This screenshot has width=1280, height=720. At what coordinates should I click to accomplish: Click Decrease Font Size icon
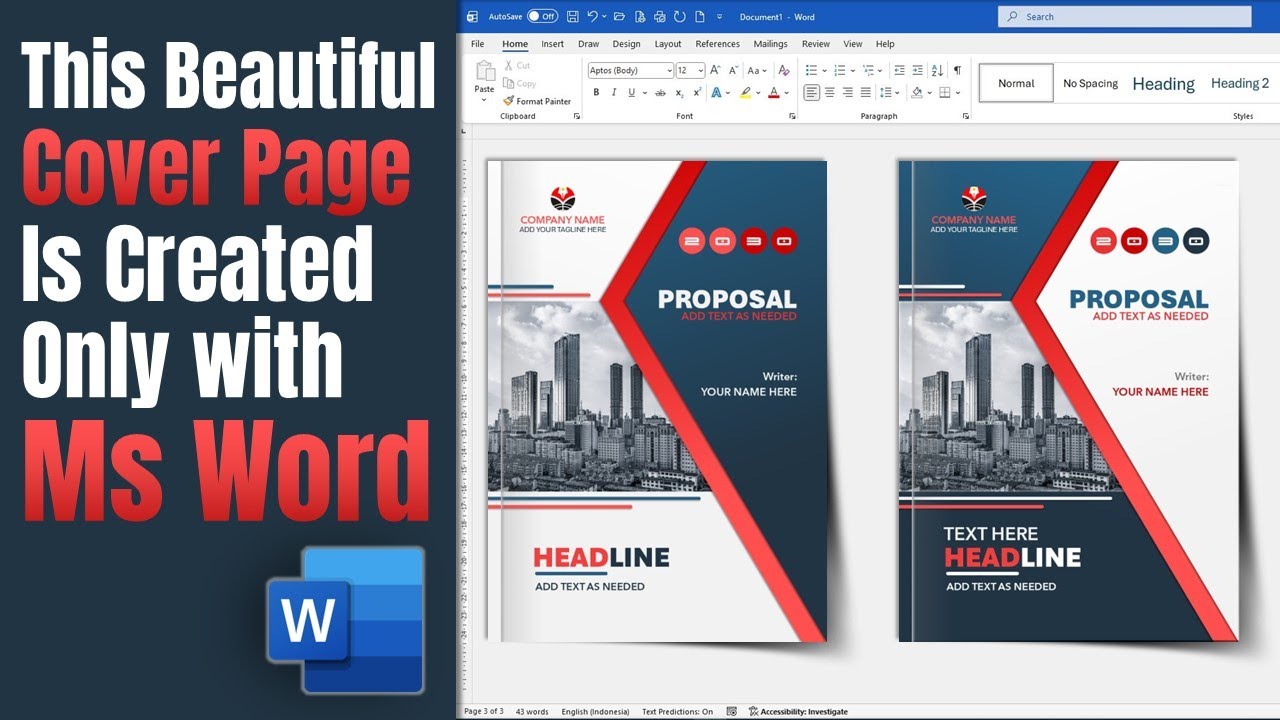coord(732,70)
